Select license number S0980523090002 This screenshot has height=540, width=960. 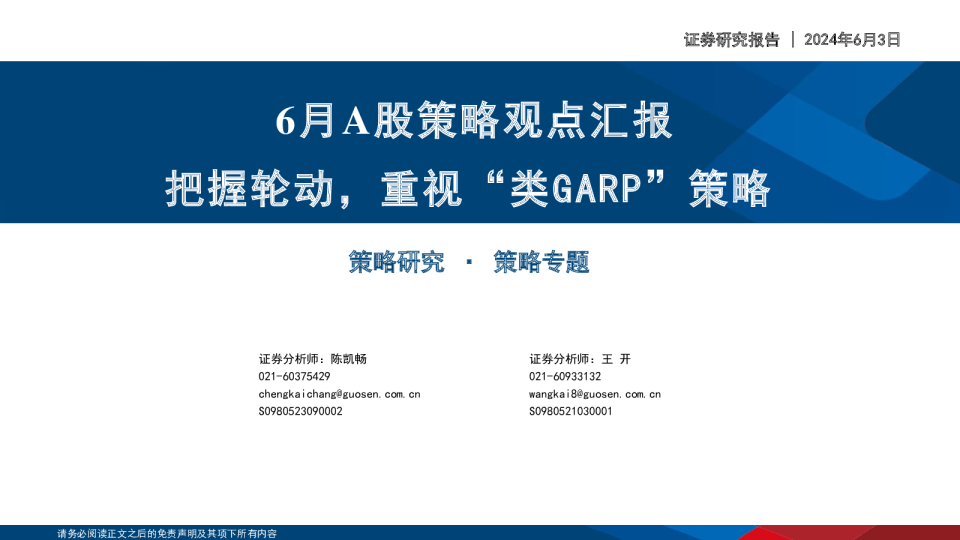300,411
